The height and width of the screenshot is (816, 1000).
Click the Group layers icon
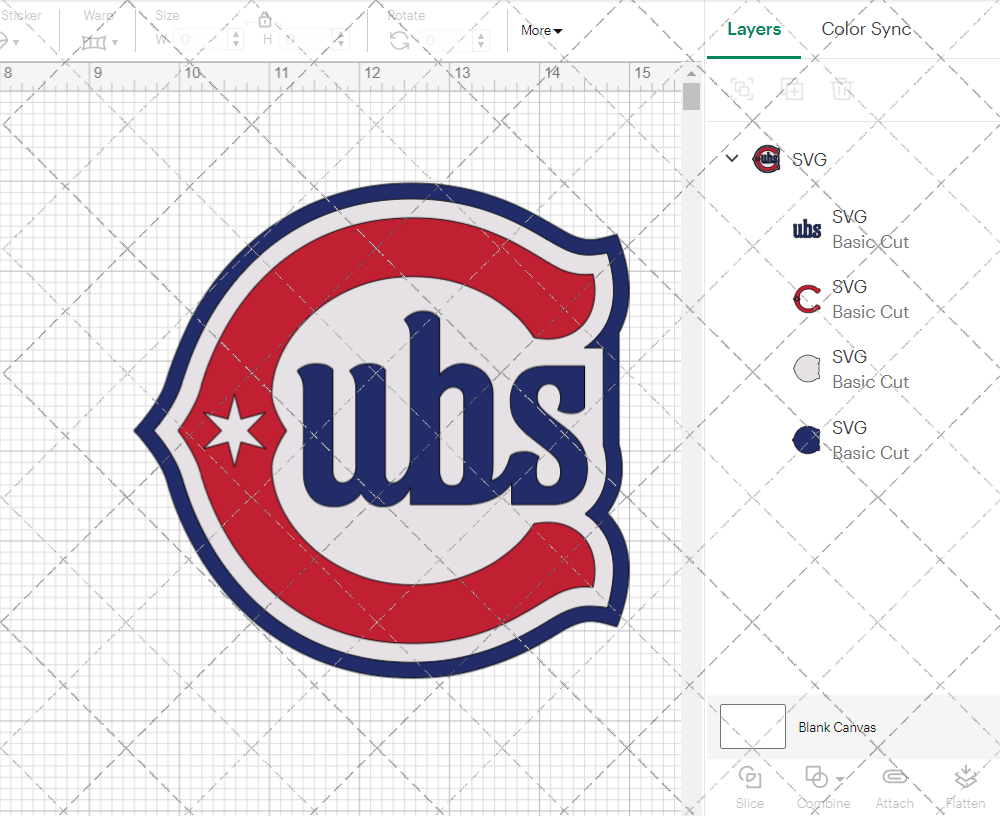742,89
